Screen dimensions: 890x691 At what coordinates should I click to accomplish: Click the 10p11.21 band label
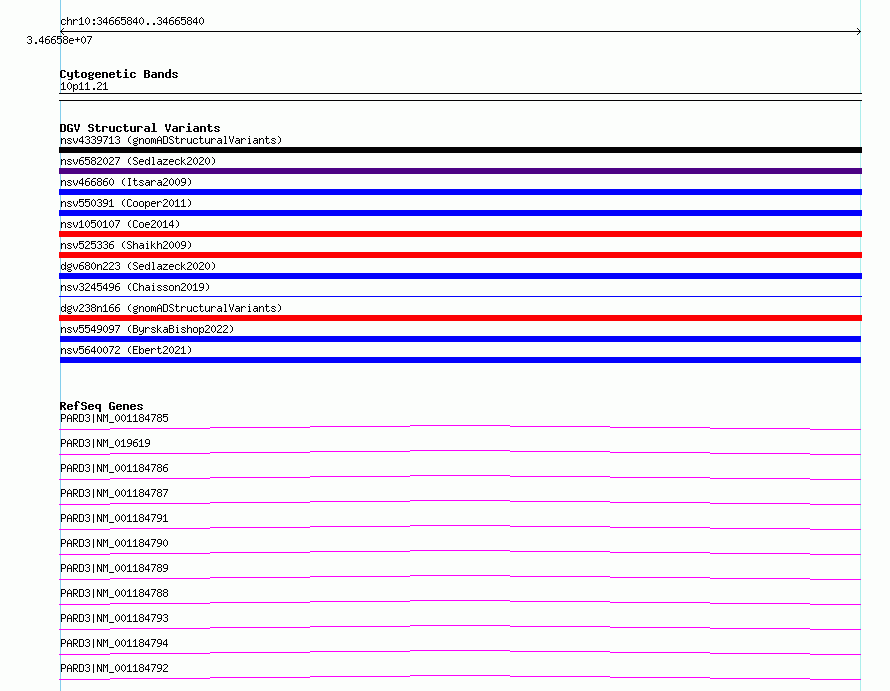click(x=84, y=86)
